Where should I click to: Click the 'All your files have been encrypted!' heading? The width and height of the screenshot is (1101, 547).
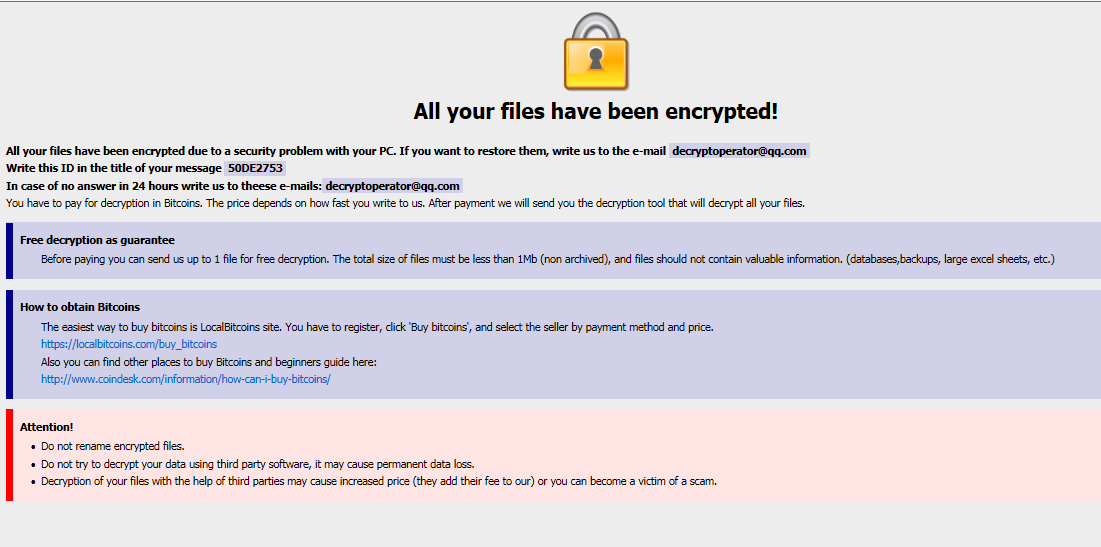(x=596, y=111)
